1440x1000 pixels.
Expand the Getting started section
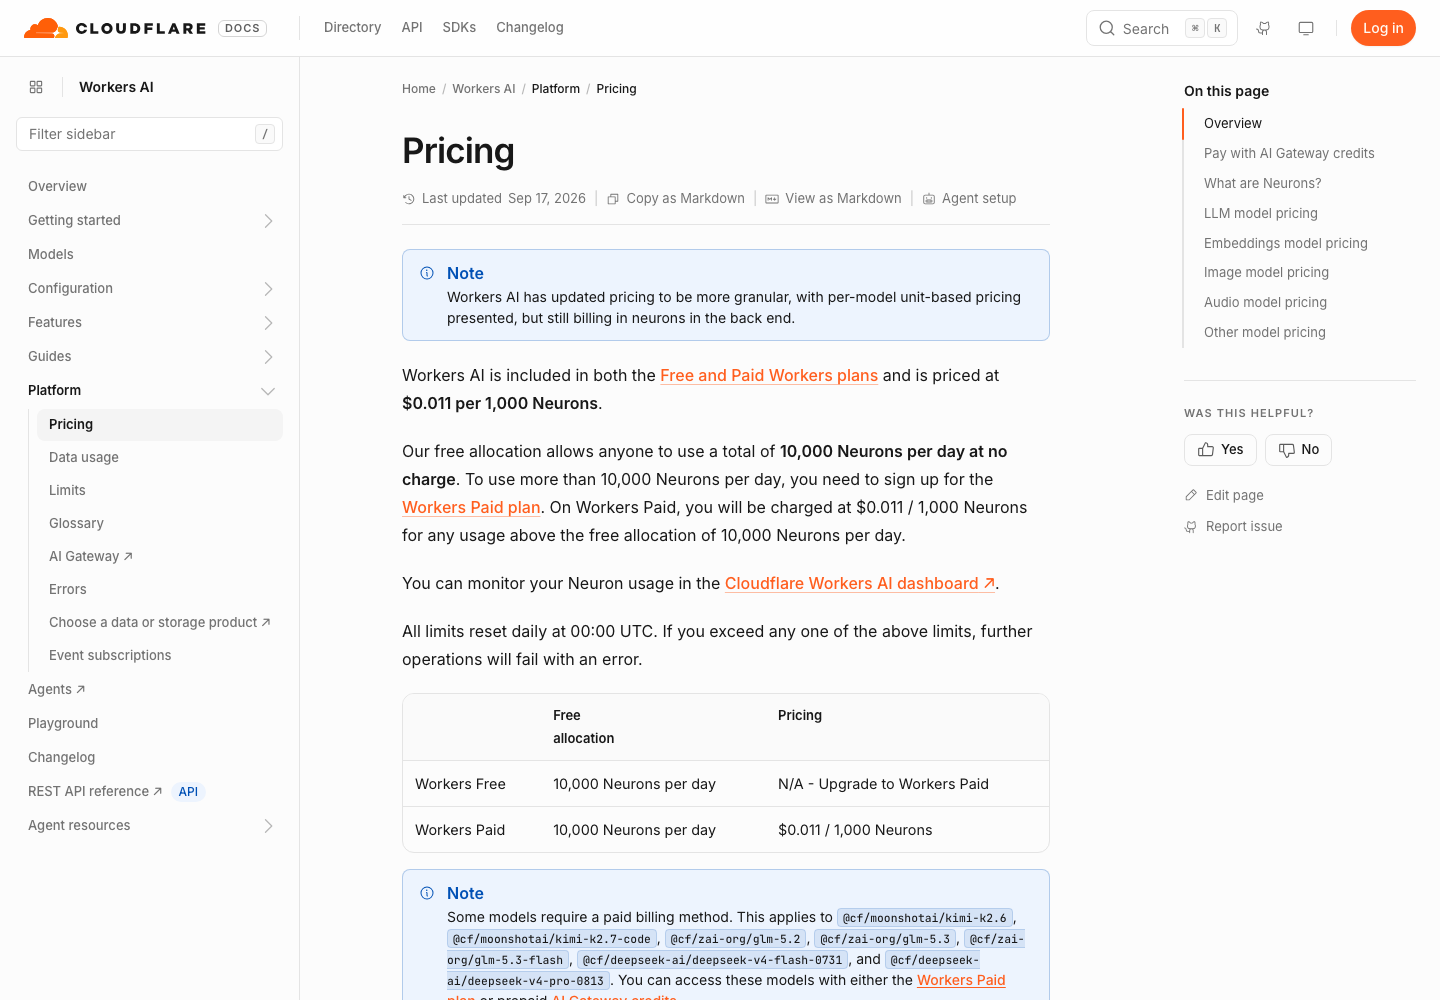[268, 221]
